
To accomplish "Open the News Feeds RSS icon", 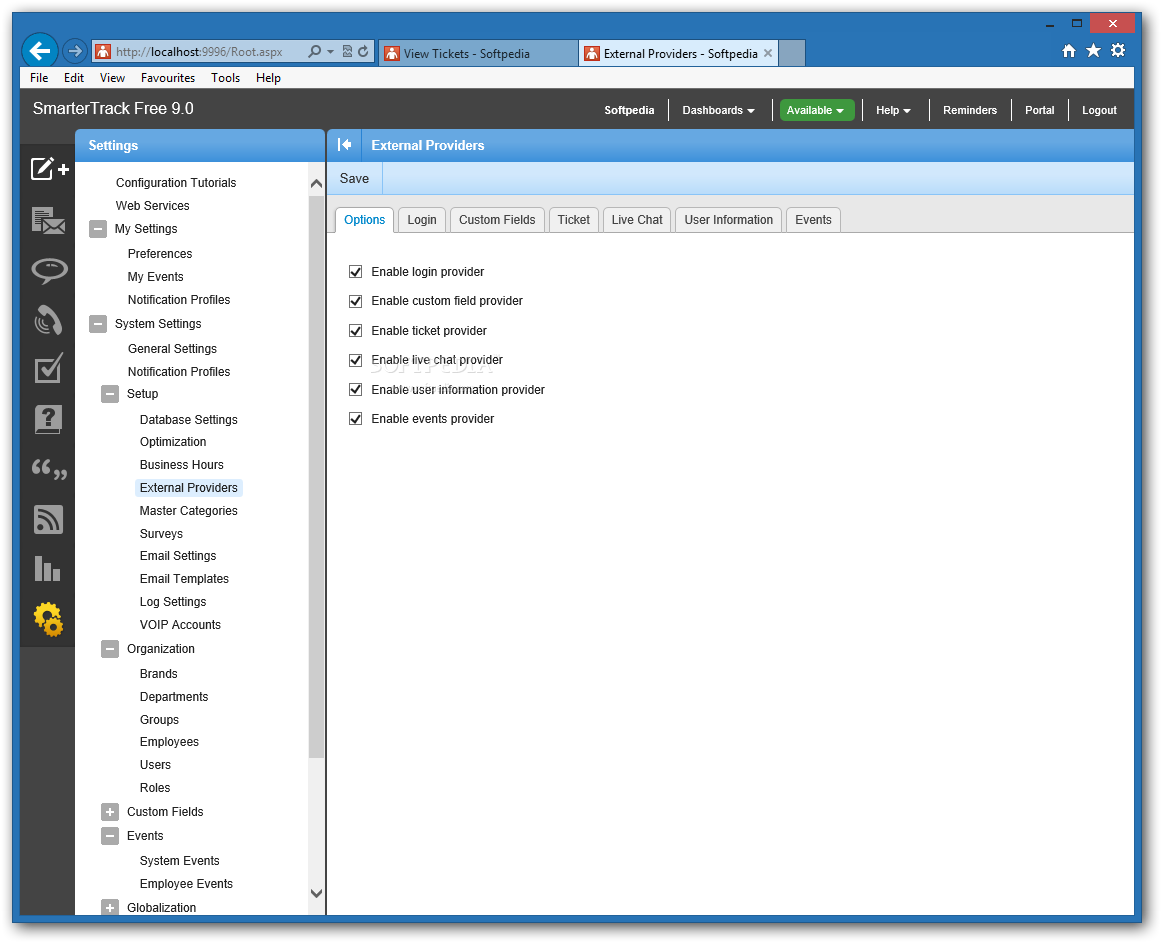I will tap(48, 520).
